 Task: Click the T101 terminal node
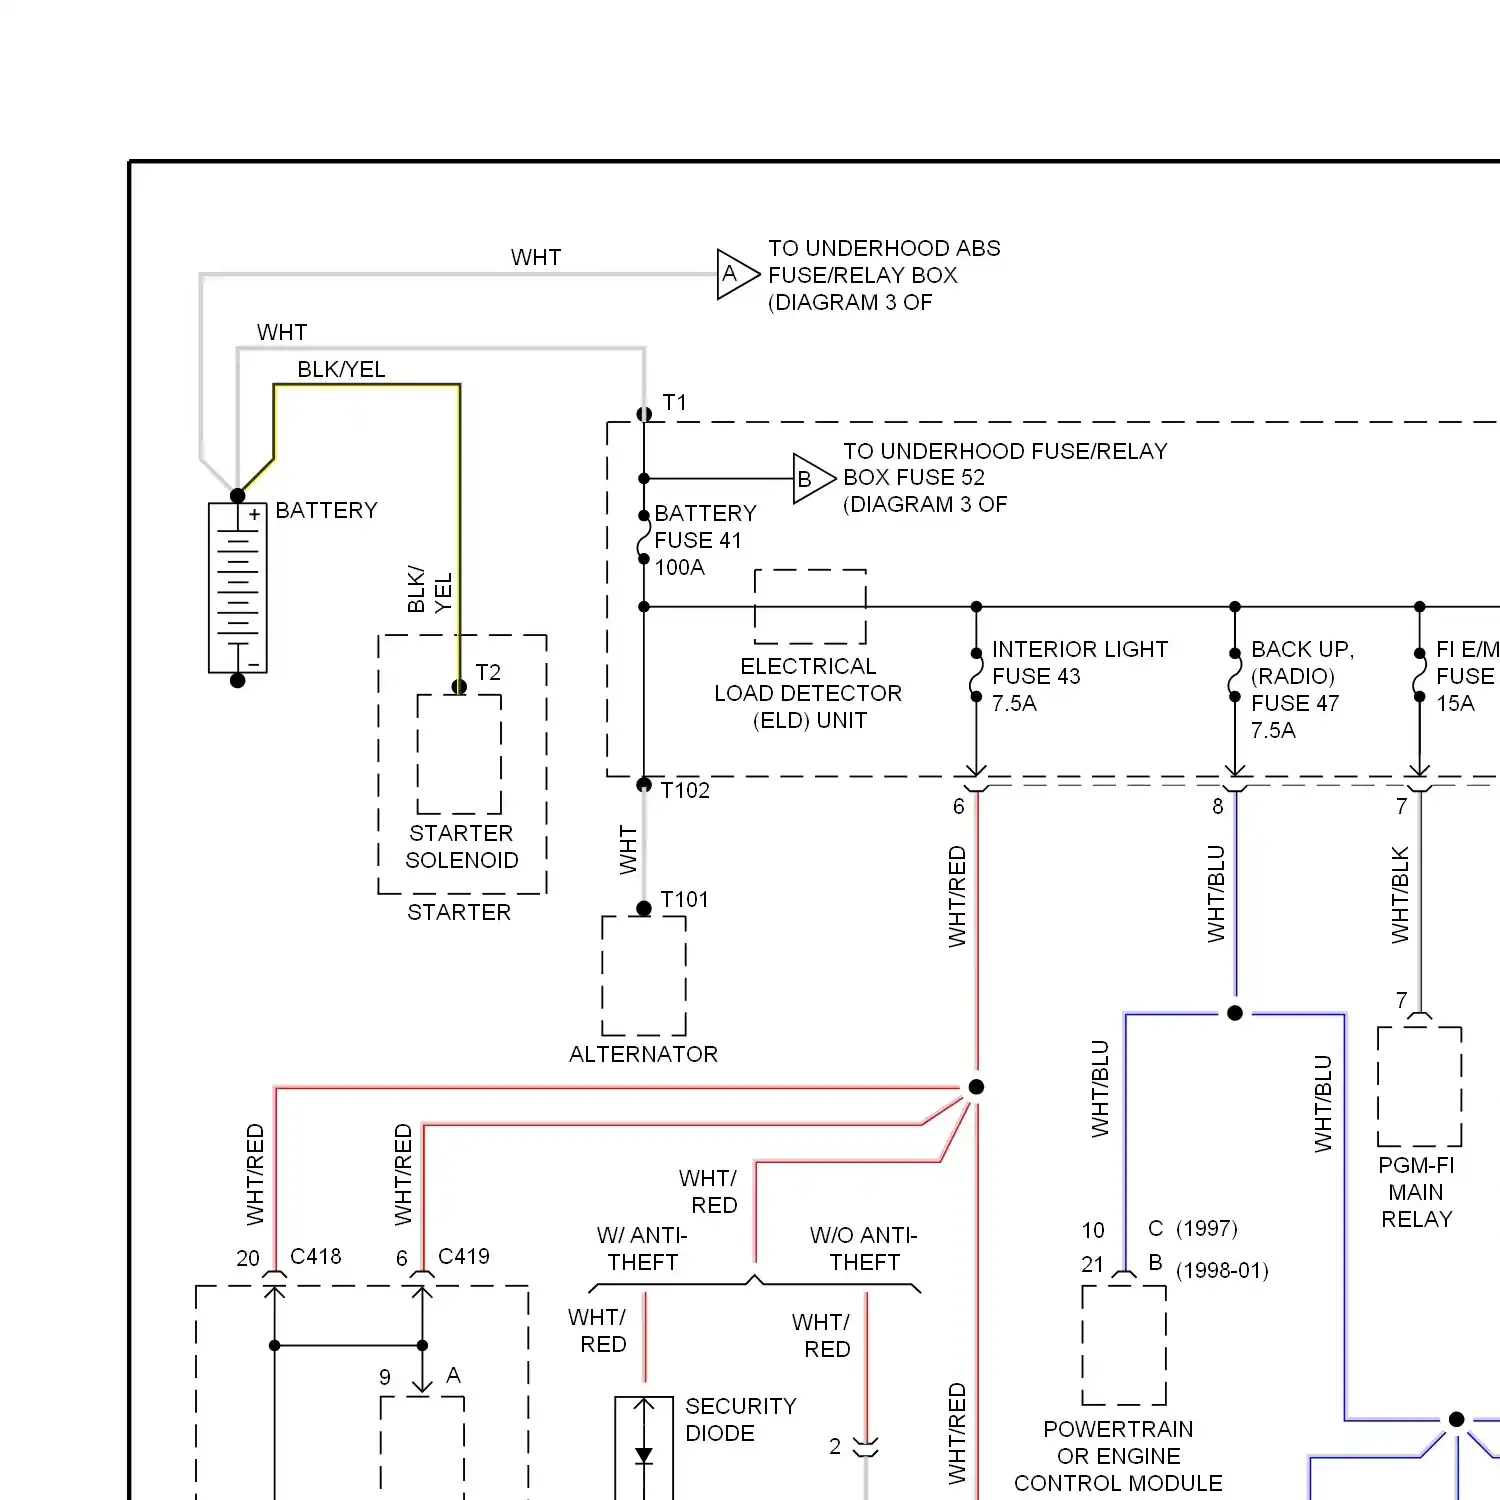(x=644, y=908)
